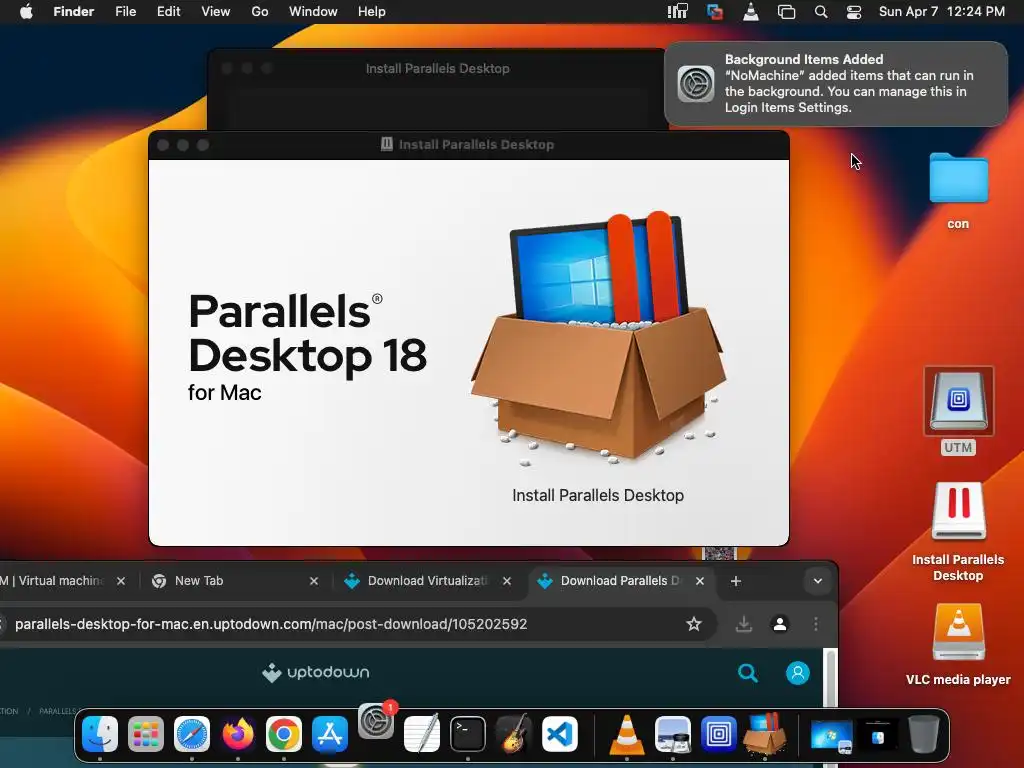The height and width of the screenshot is (768, 1024).
Task: Open VLC from the Dock
Action: click(x=627, y=734)
